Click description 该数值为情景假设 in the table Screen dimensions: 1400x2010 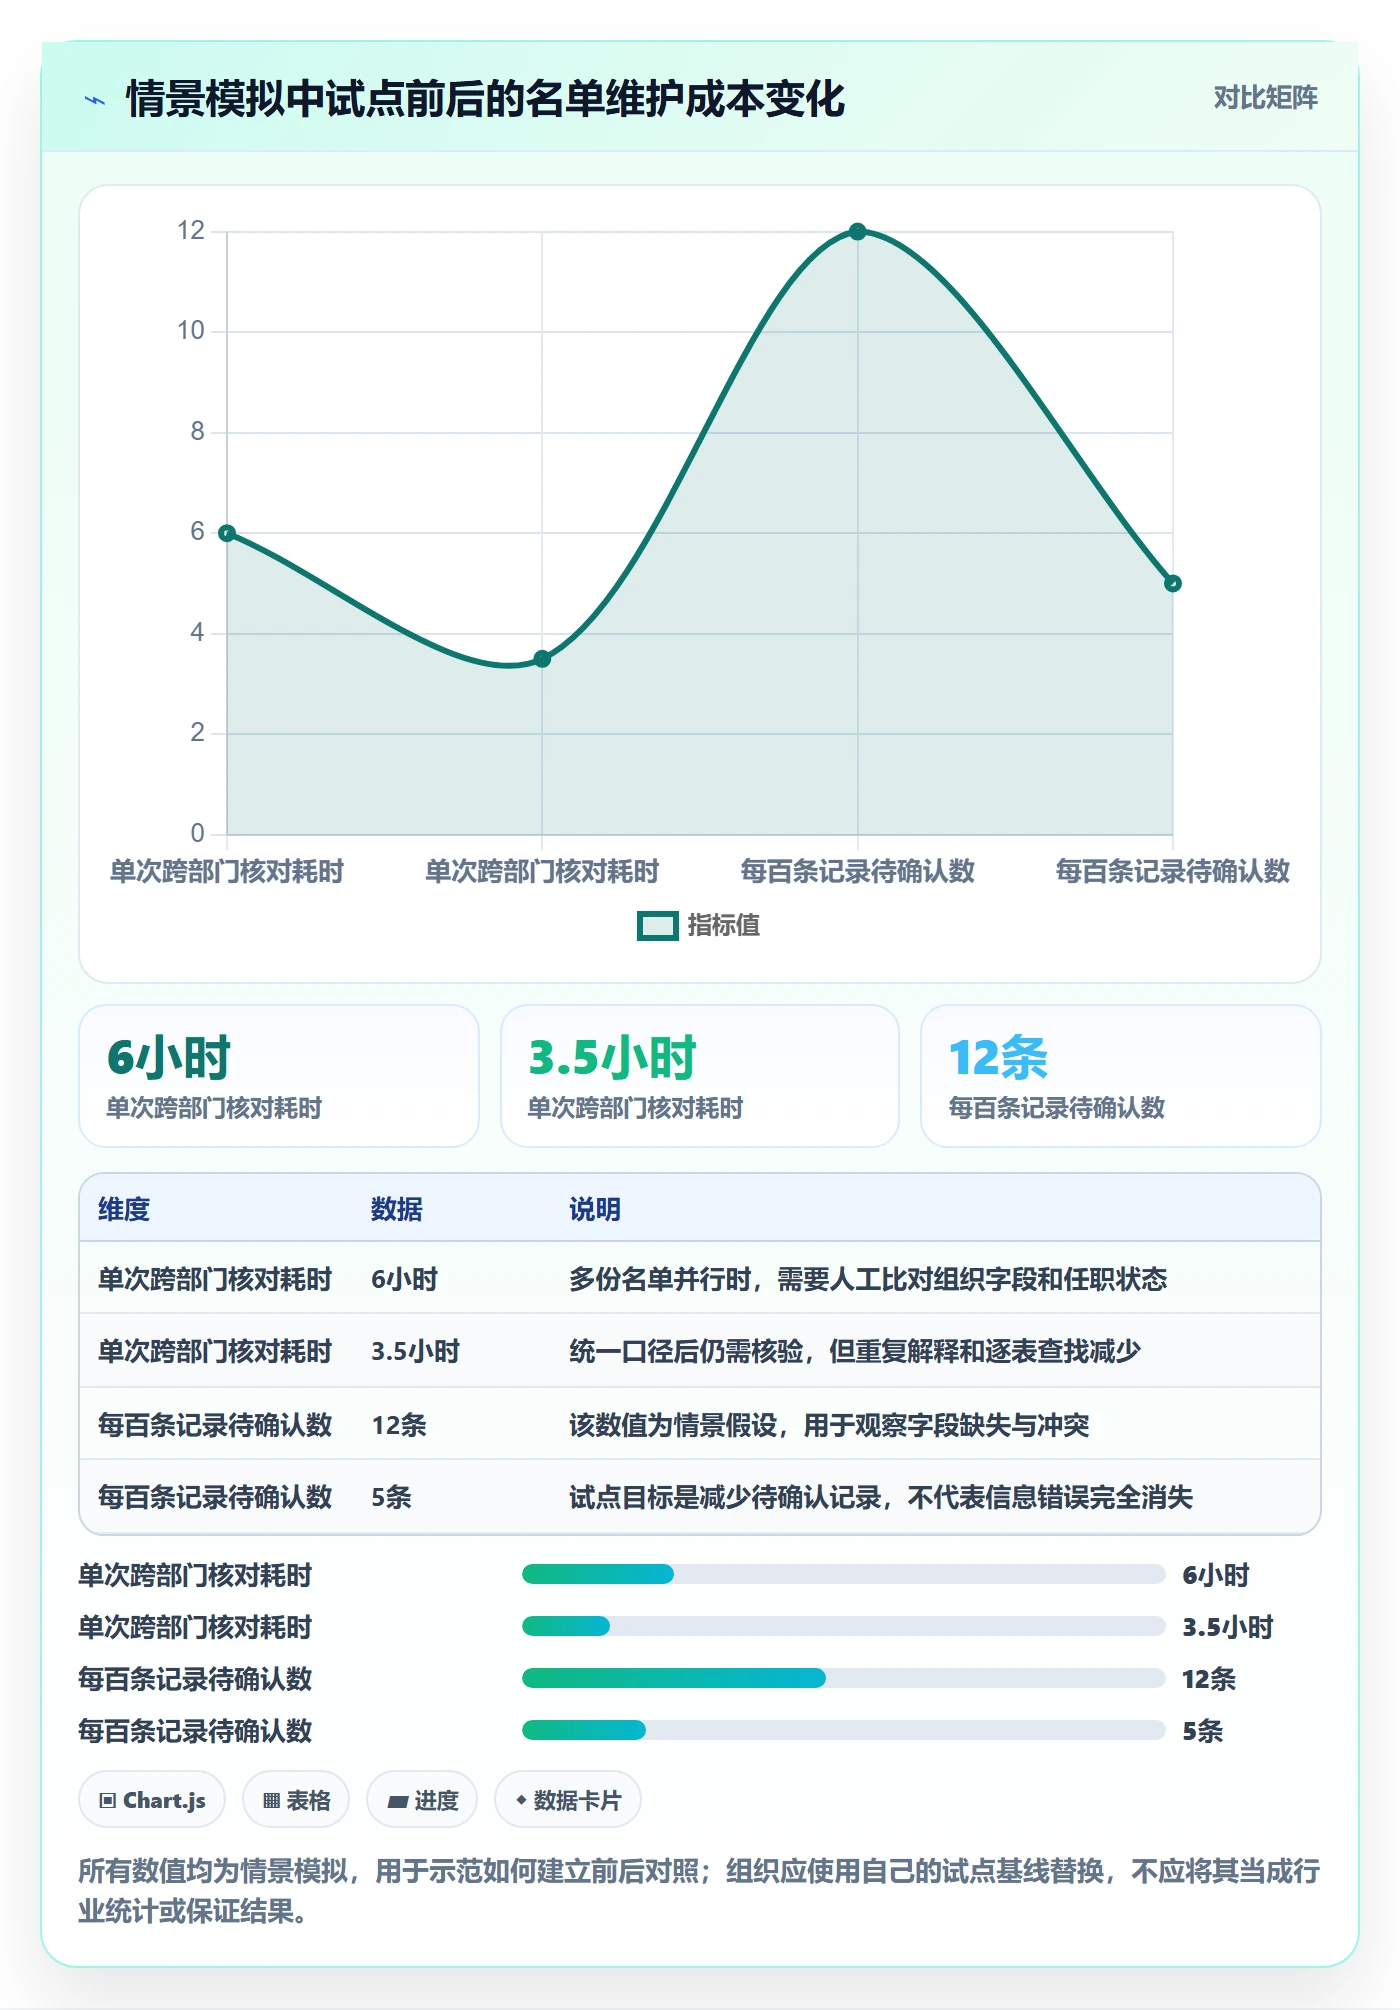pyautogui.click(x=829, y=1425)
